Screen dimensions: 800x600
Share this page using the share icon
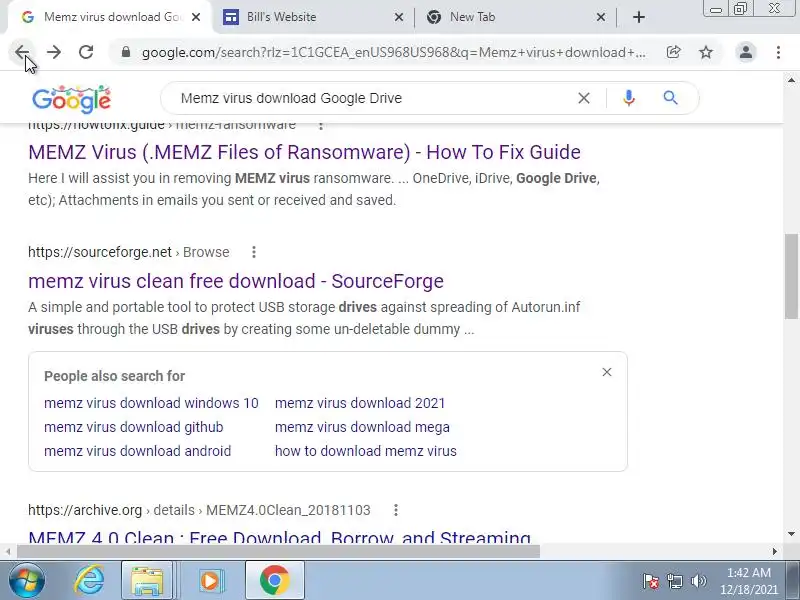[x=673, y=52]
